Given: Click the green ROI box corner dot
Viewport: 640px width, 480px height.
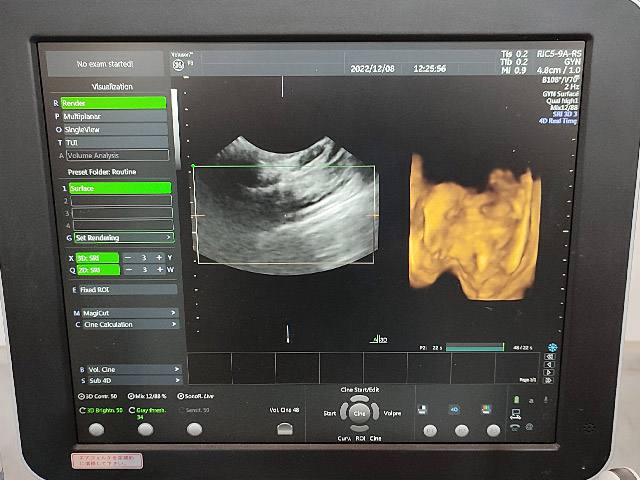Looking at the screenshot, I should click(x=193, y=166).
